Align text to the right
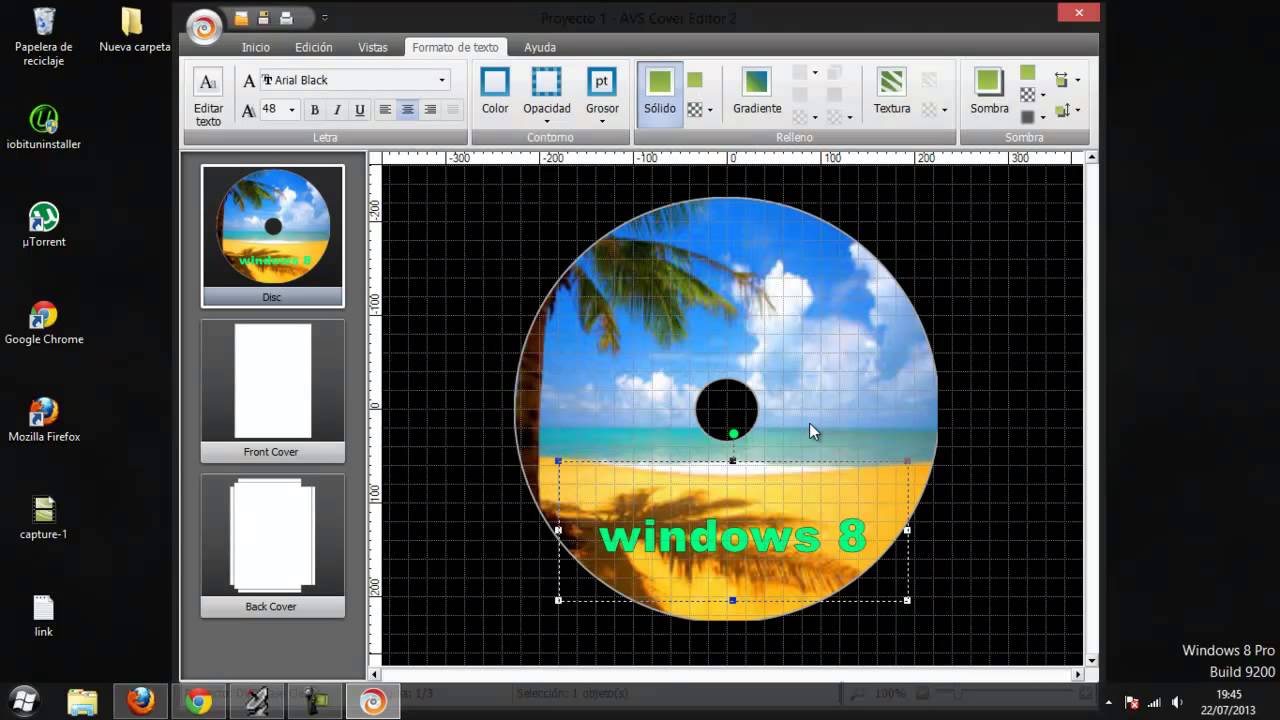This screenshot has height=720, width=1280. [x=430, y=110]
